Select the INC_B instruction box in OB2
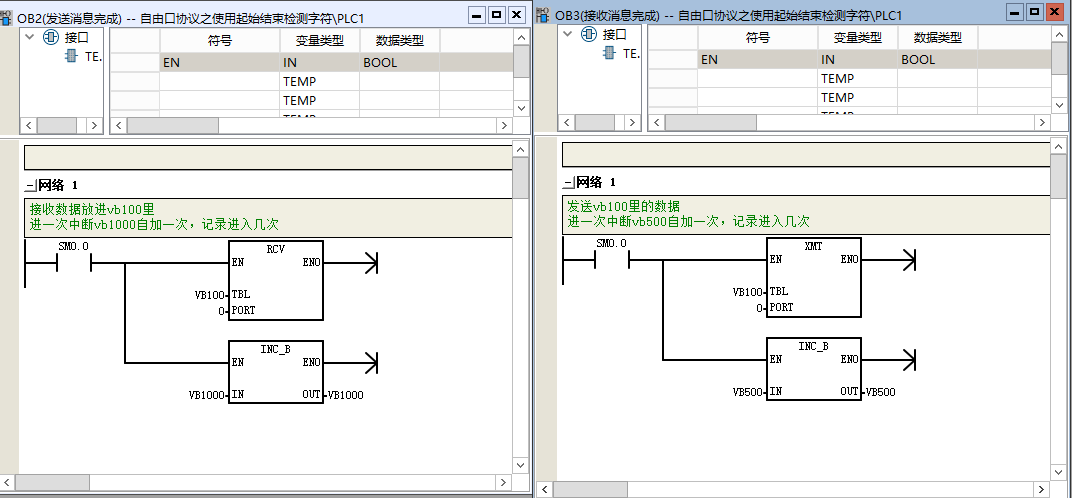Viewport: 1072px width, 498px height. click(276, 372)
